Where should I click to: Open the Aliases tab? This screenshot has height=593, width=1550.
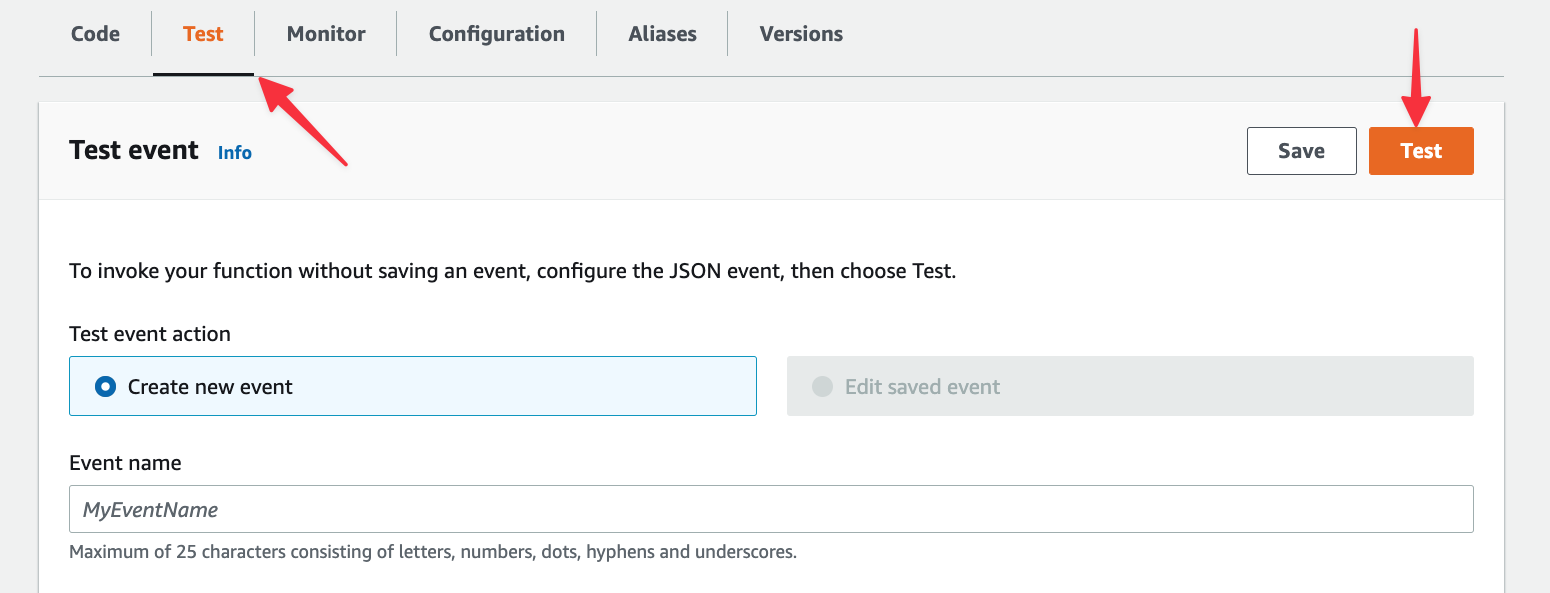tap(662, 34)
